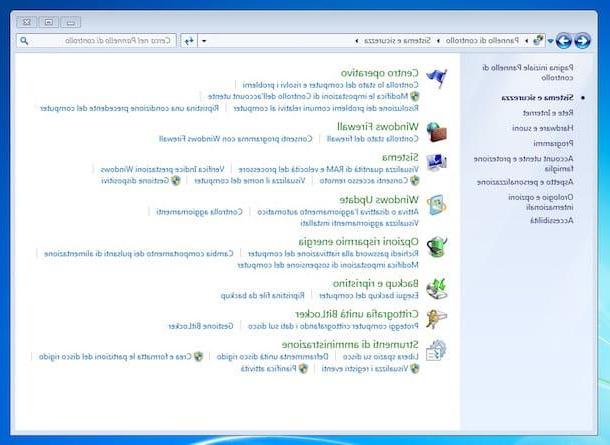
Task: Click Attiva o disattiva l'aggiornamento automatico
Action: pos(338,212)
